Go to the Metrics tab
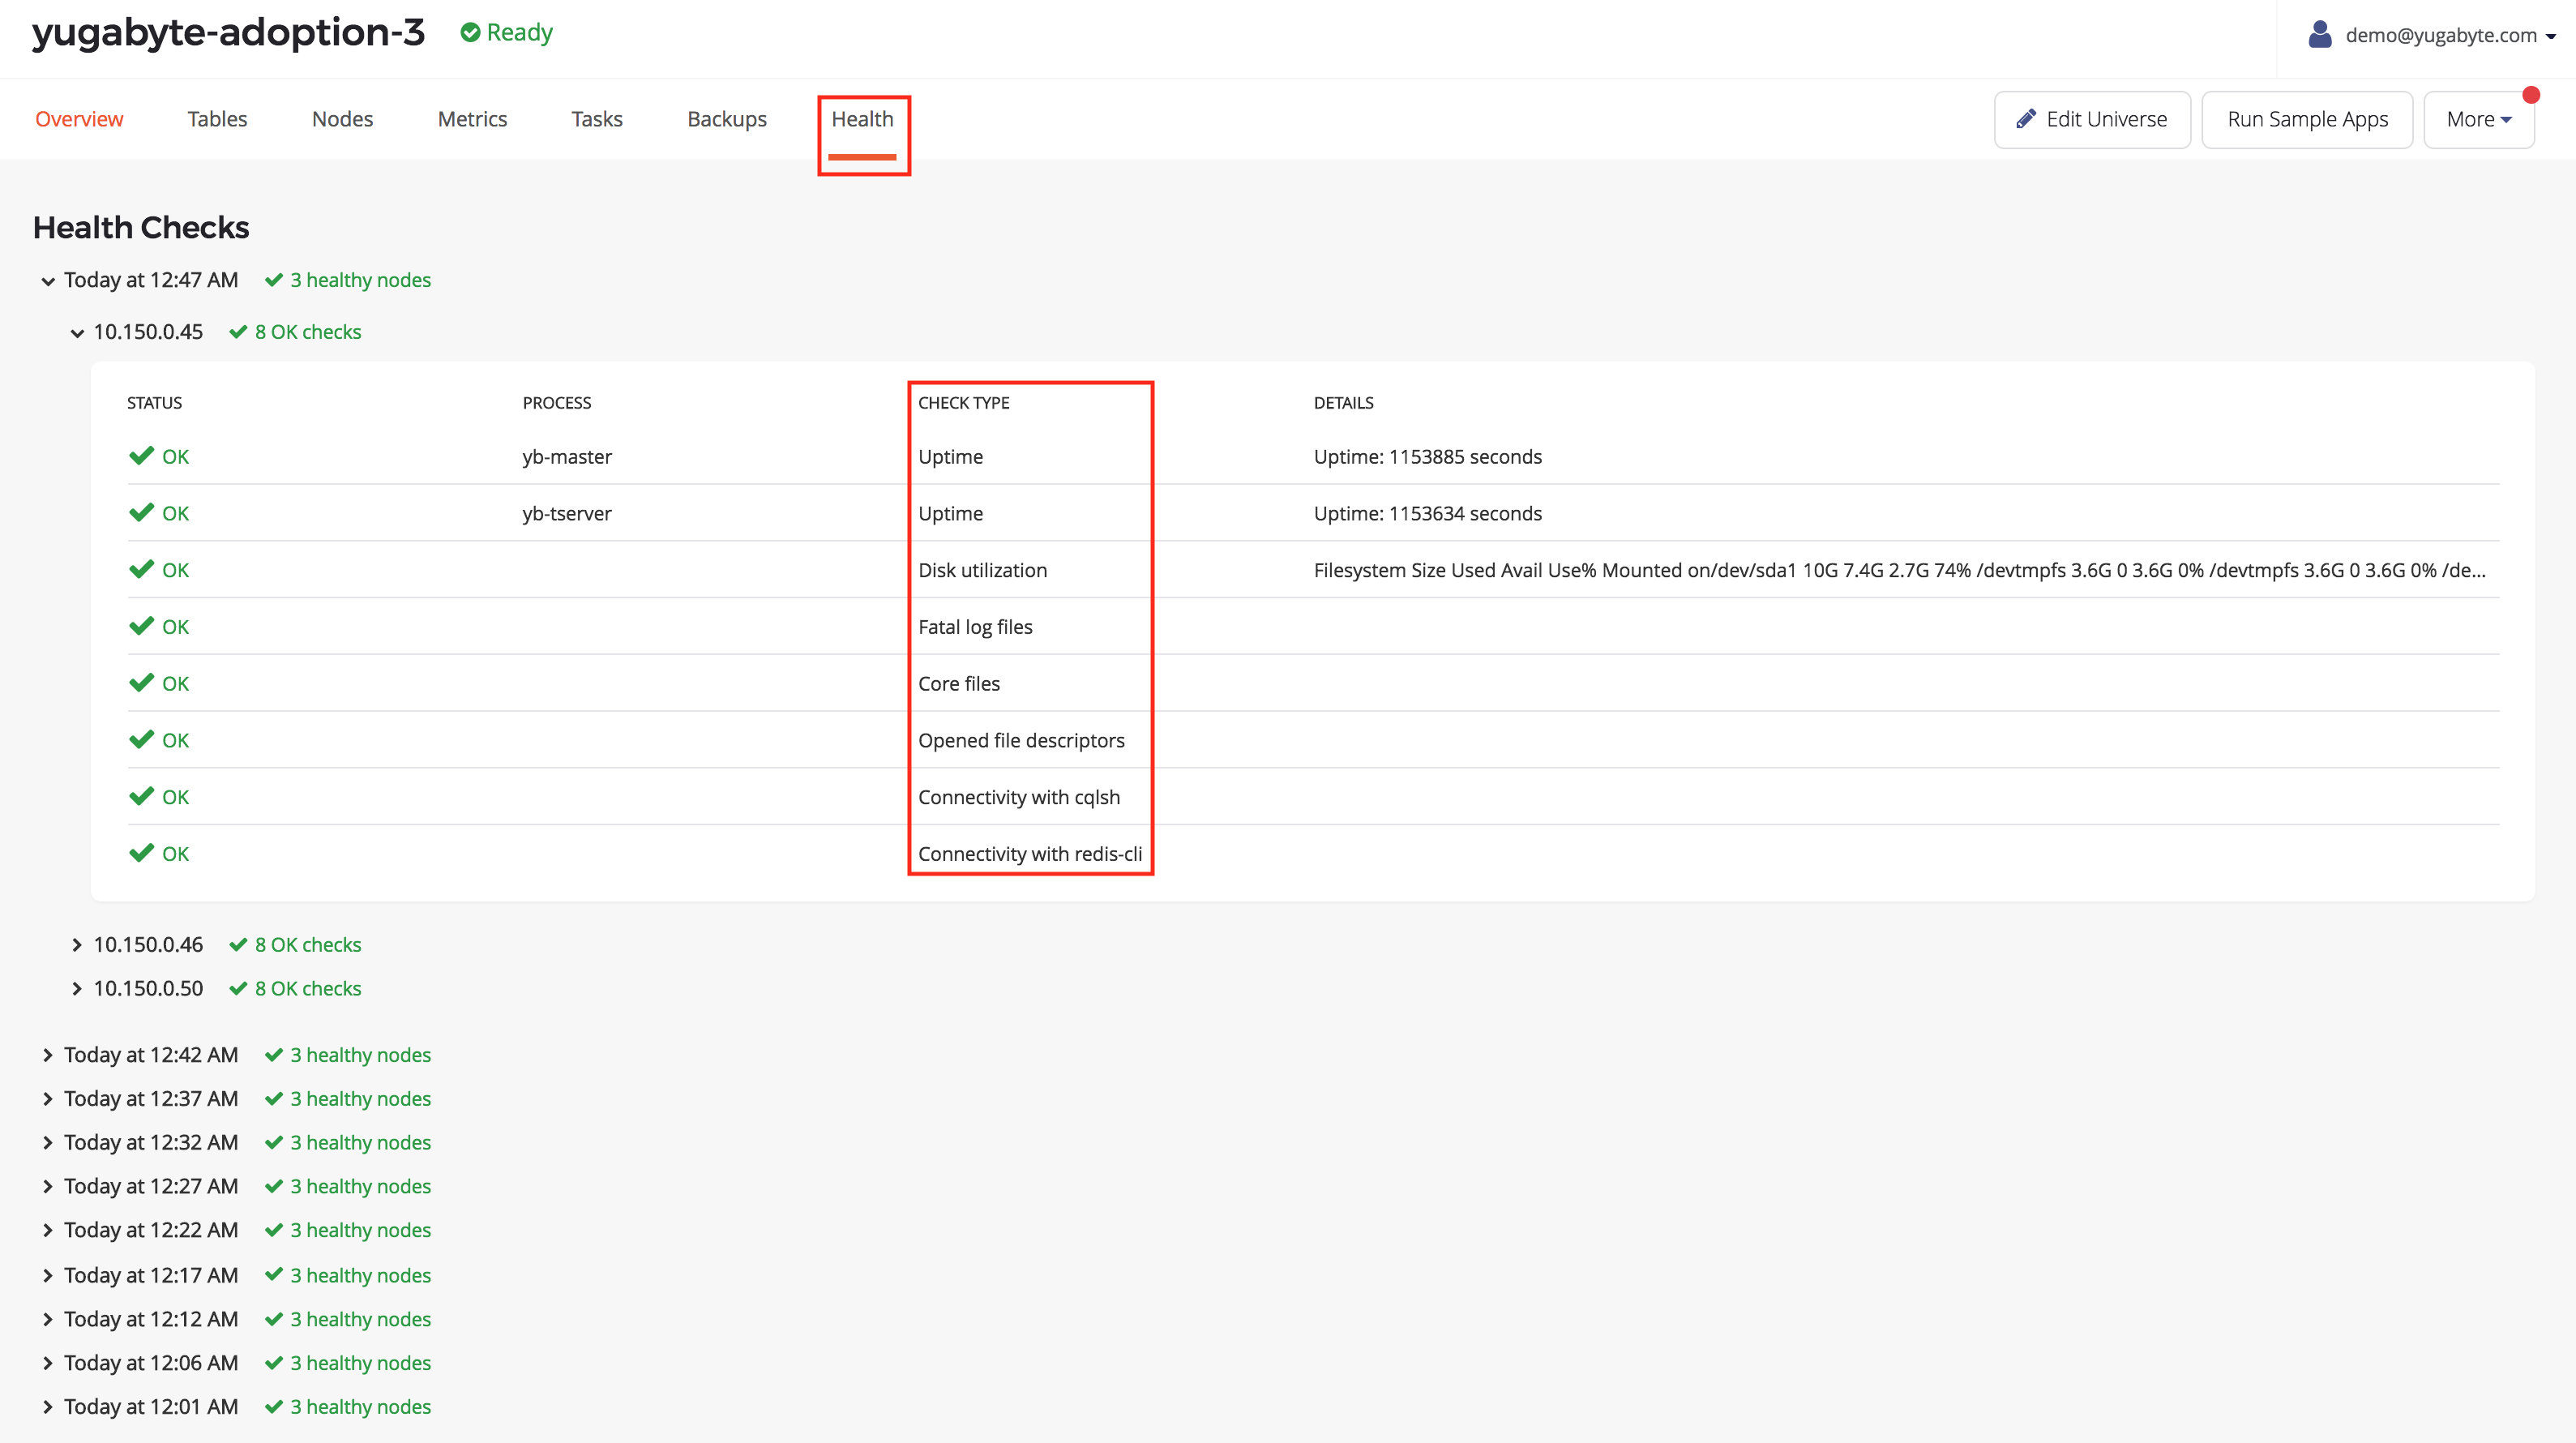Image resolution: width=2576 pixels, height=1443 pixels. coord(472,119)
